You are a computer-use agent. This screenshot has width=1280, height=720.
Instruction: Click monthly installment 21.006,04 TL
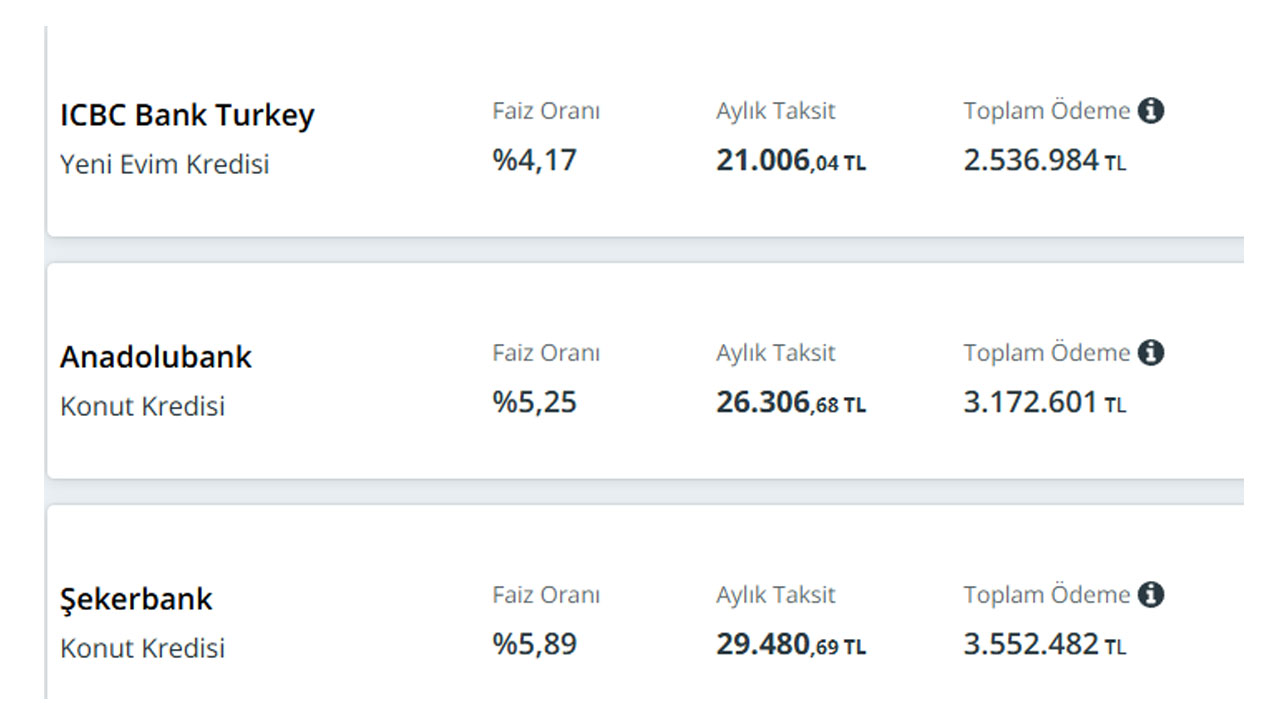(791, 161)
